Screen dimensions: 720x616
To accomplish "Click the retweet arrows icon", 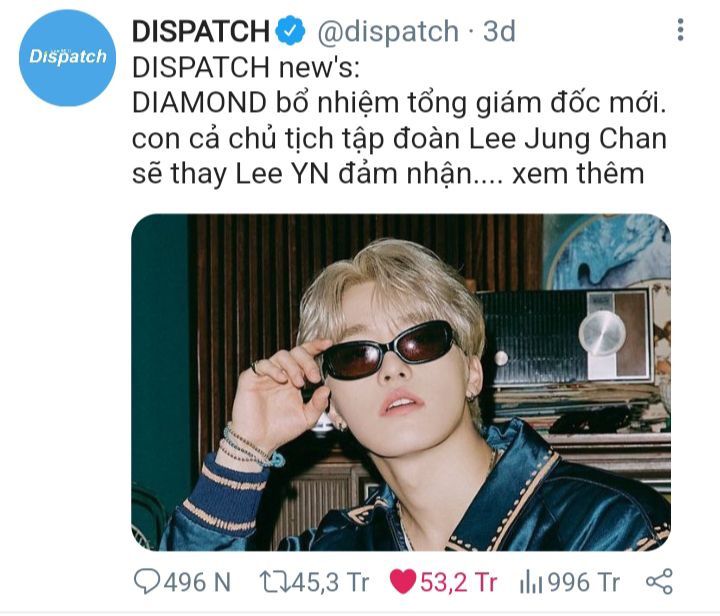I will click(x=274, y=582).
